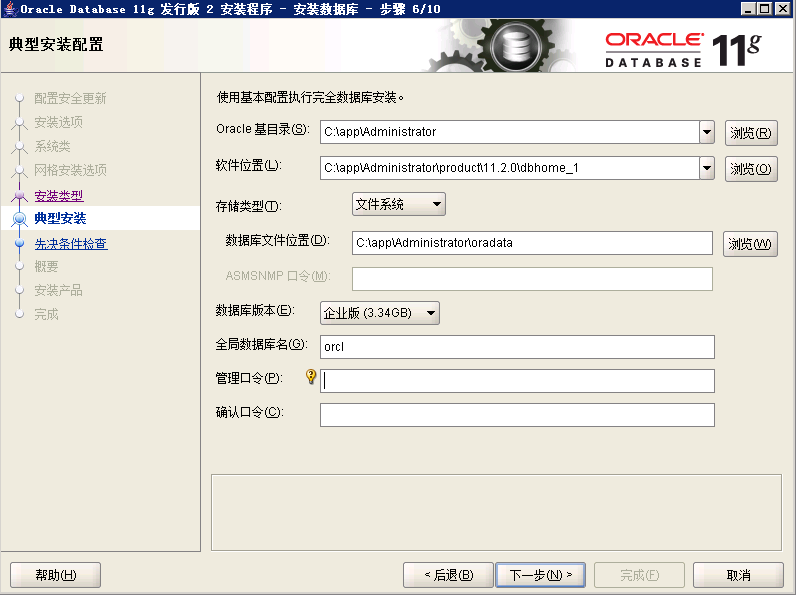This screenshot has width=796, height=595.
Task: Open the 数据库版本 企业版 dropdown
Action: tap(379, 313)
